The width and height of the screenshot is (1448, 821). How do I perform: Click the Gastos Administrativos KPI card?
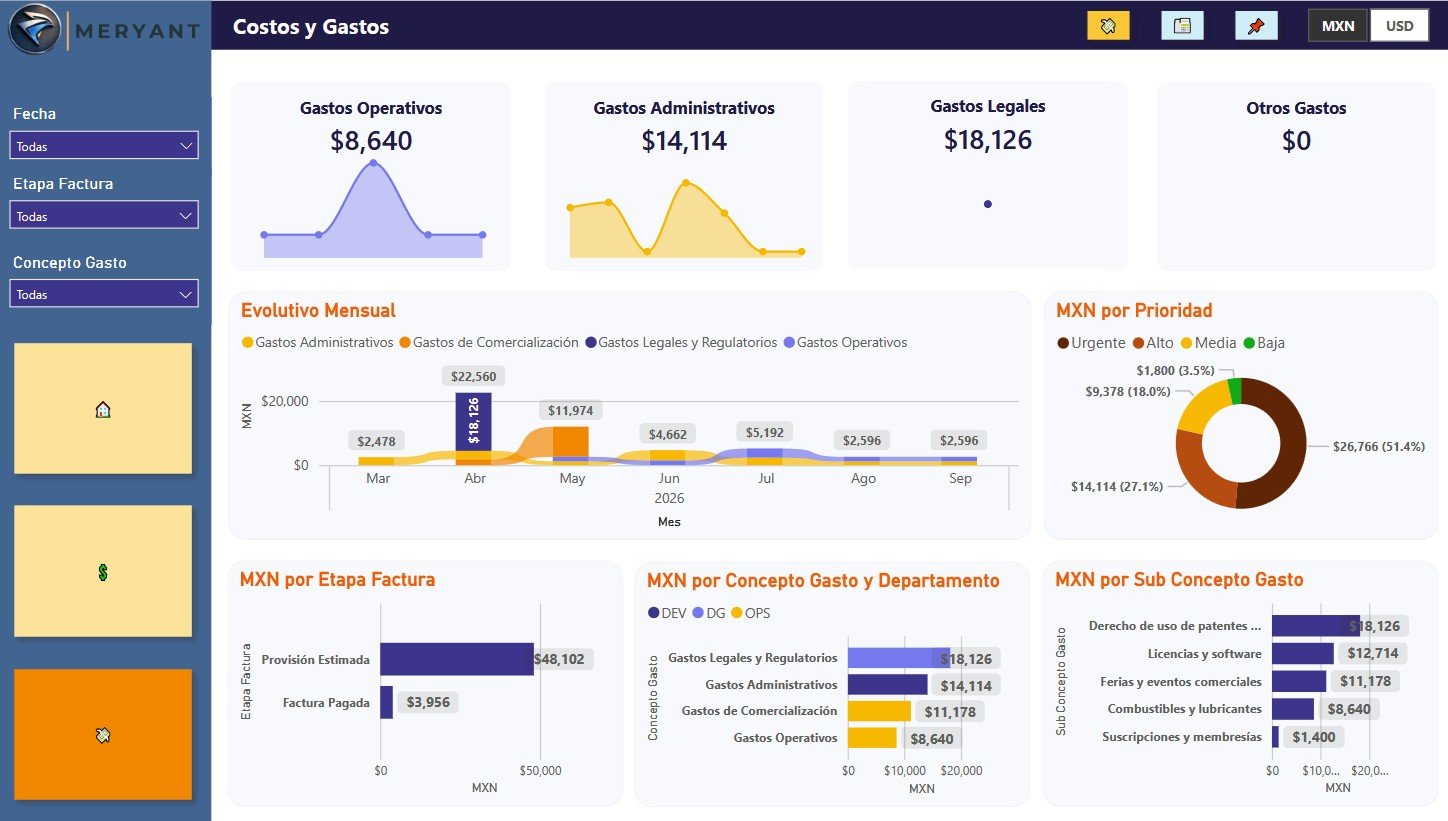click(684, 176)
